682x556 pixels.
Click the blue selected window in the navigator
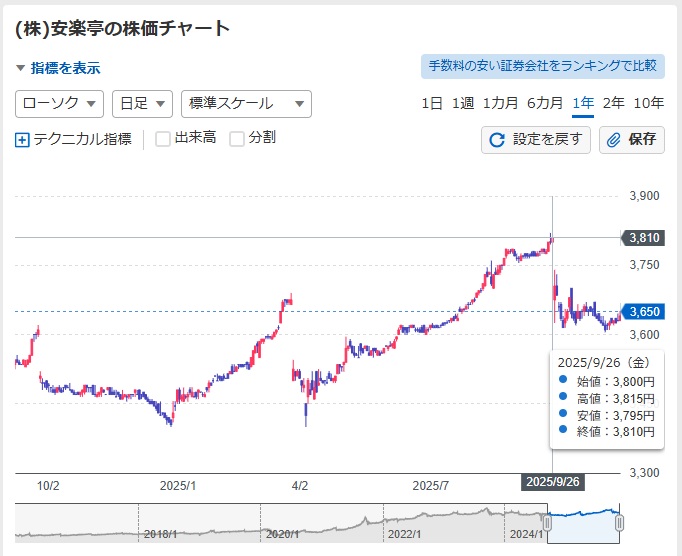(583, 523)
